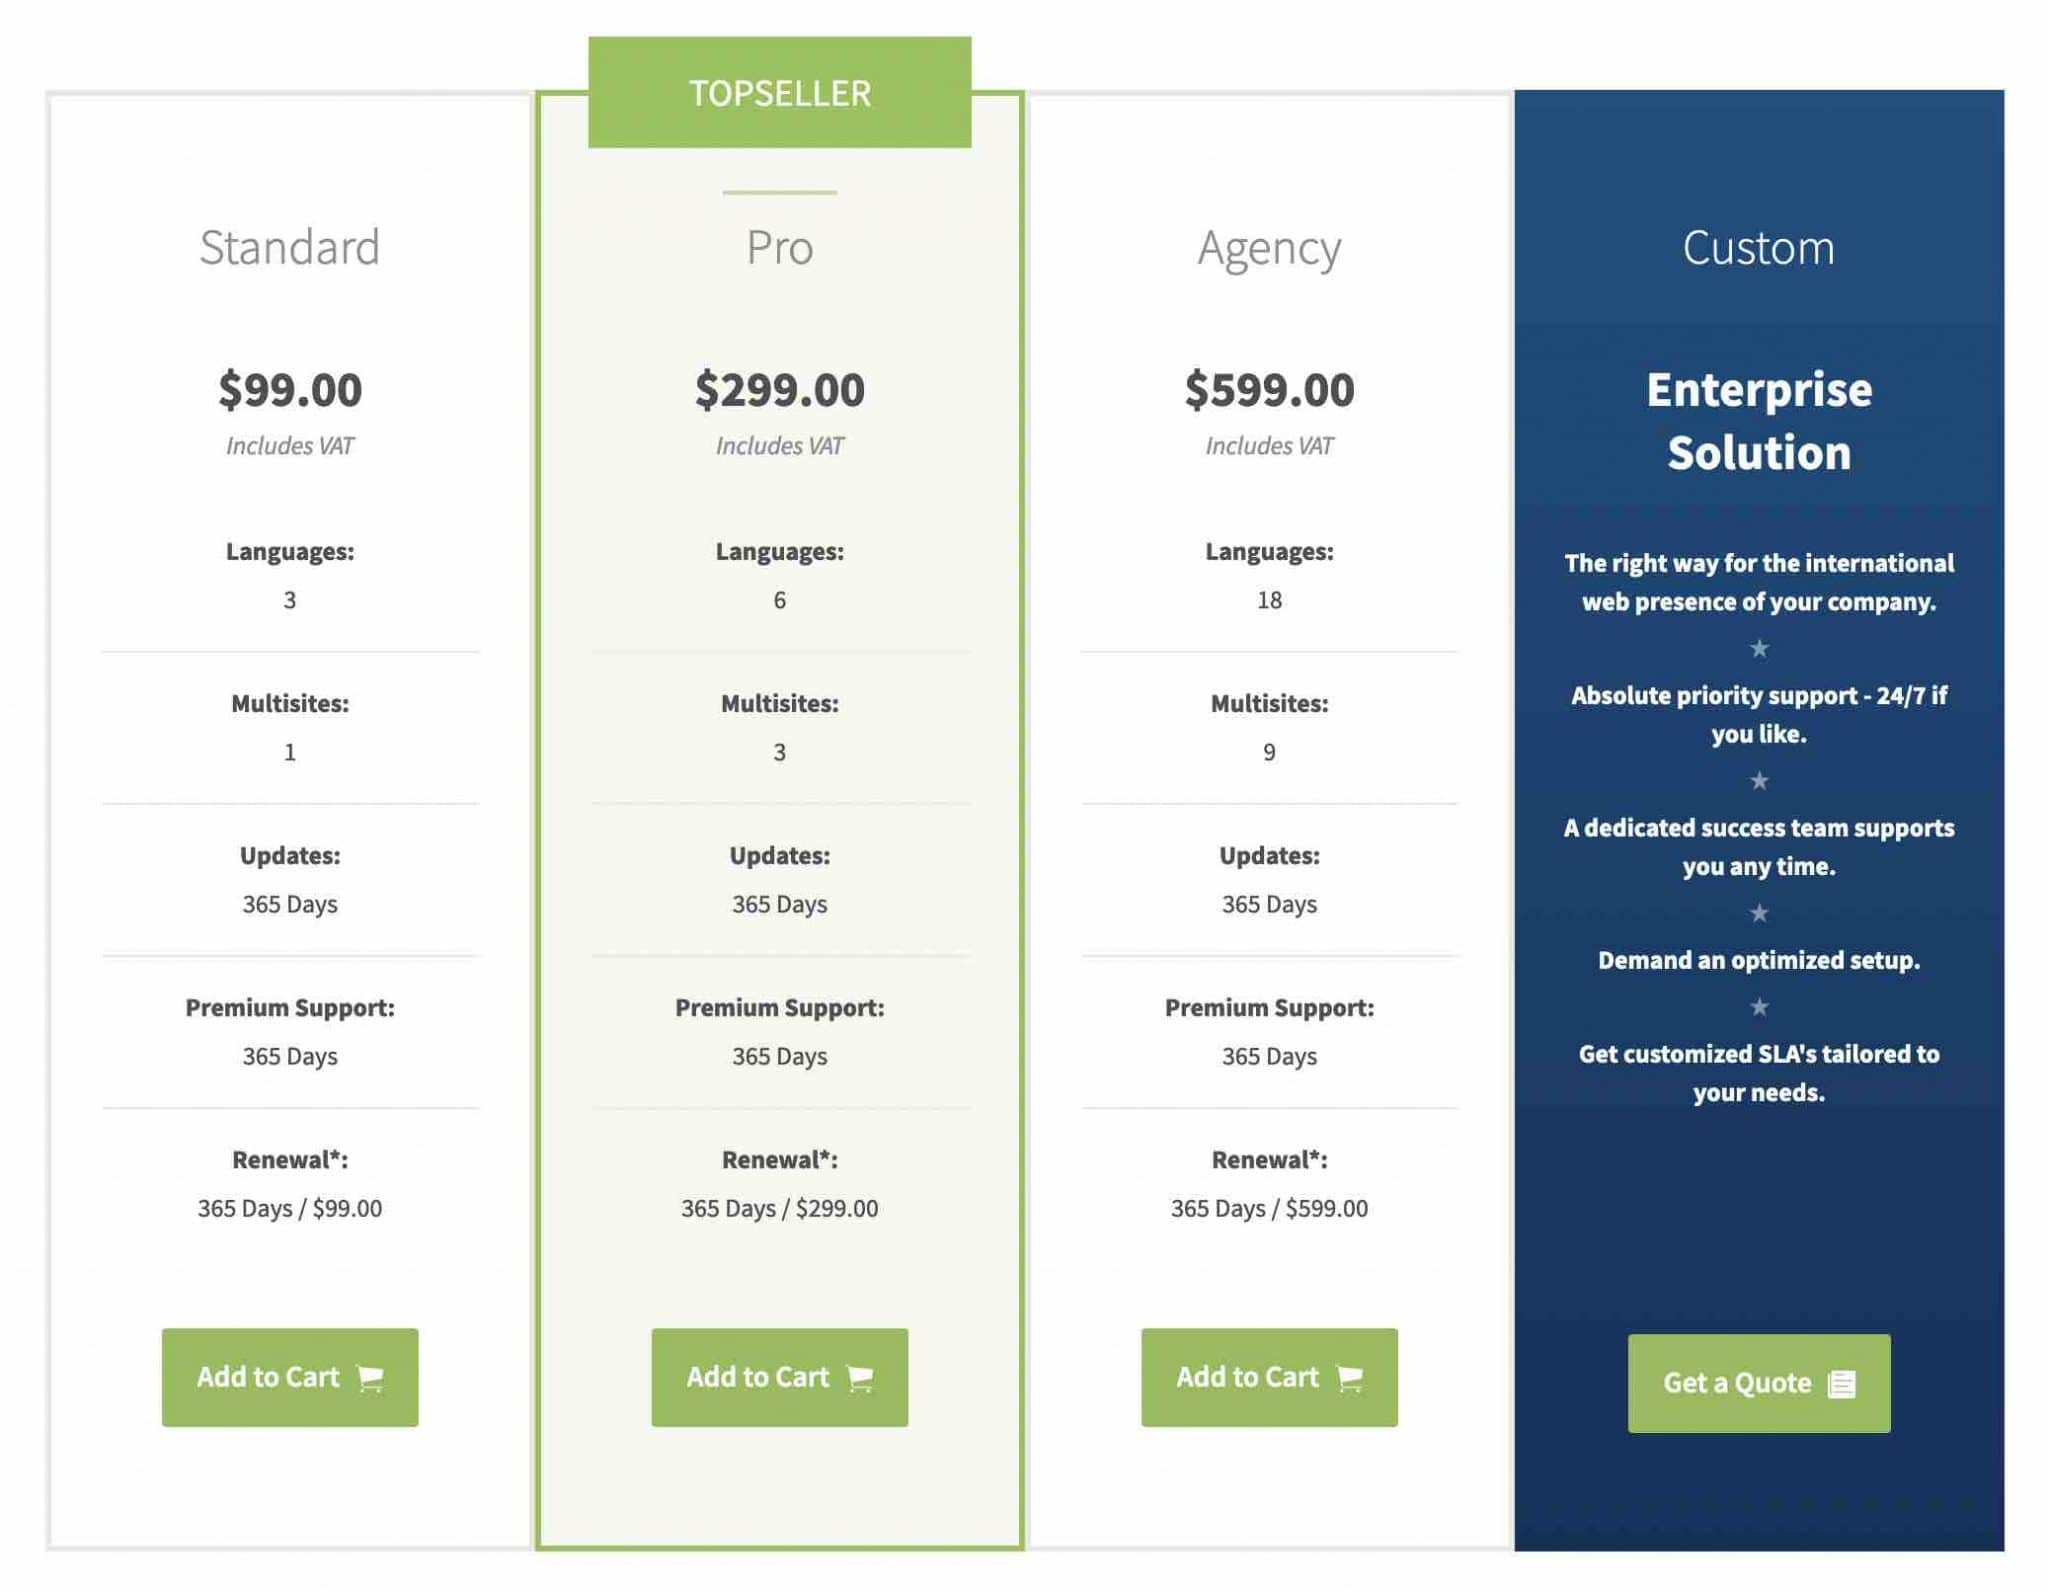Click the TOPSELLER badge above Pro

(779, 93)
